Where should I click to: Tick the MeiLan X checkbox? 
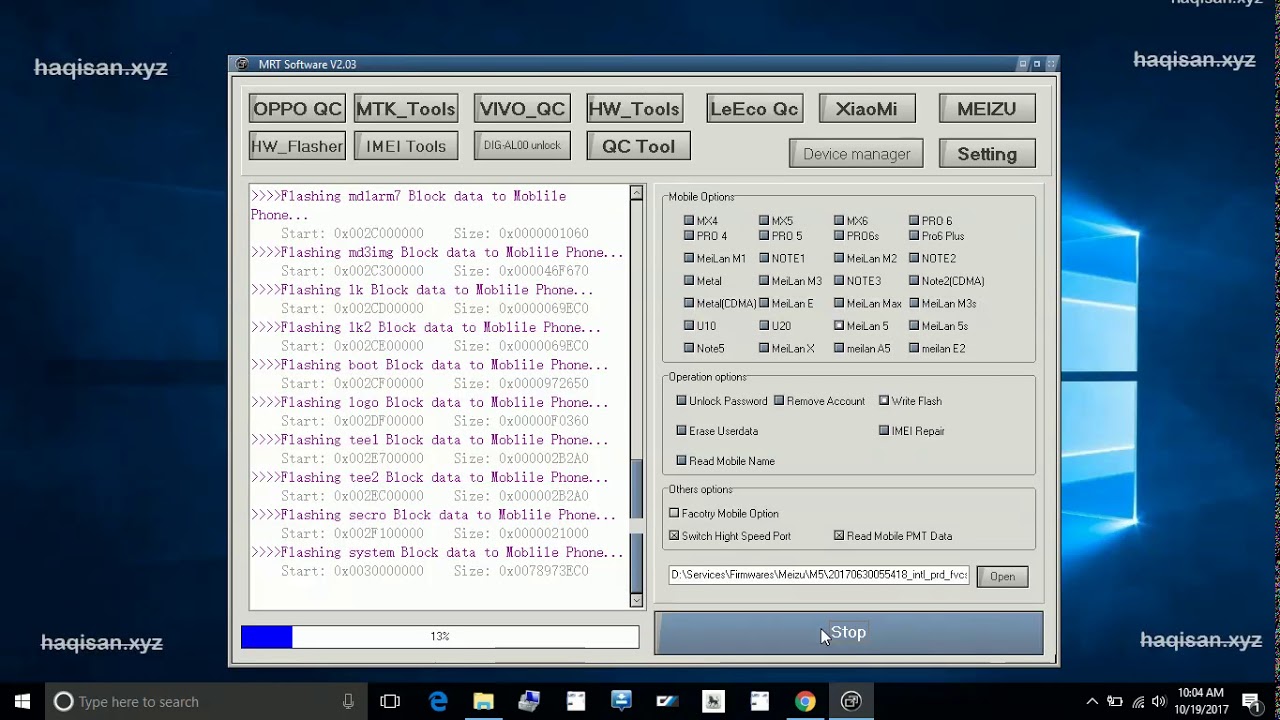[x=764, y=348]
